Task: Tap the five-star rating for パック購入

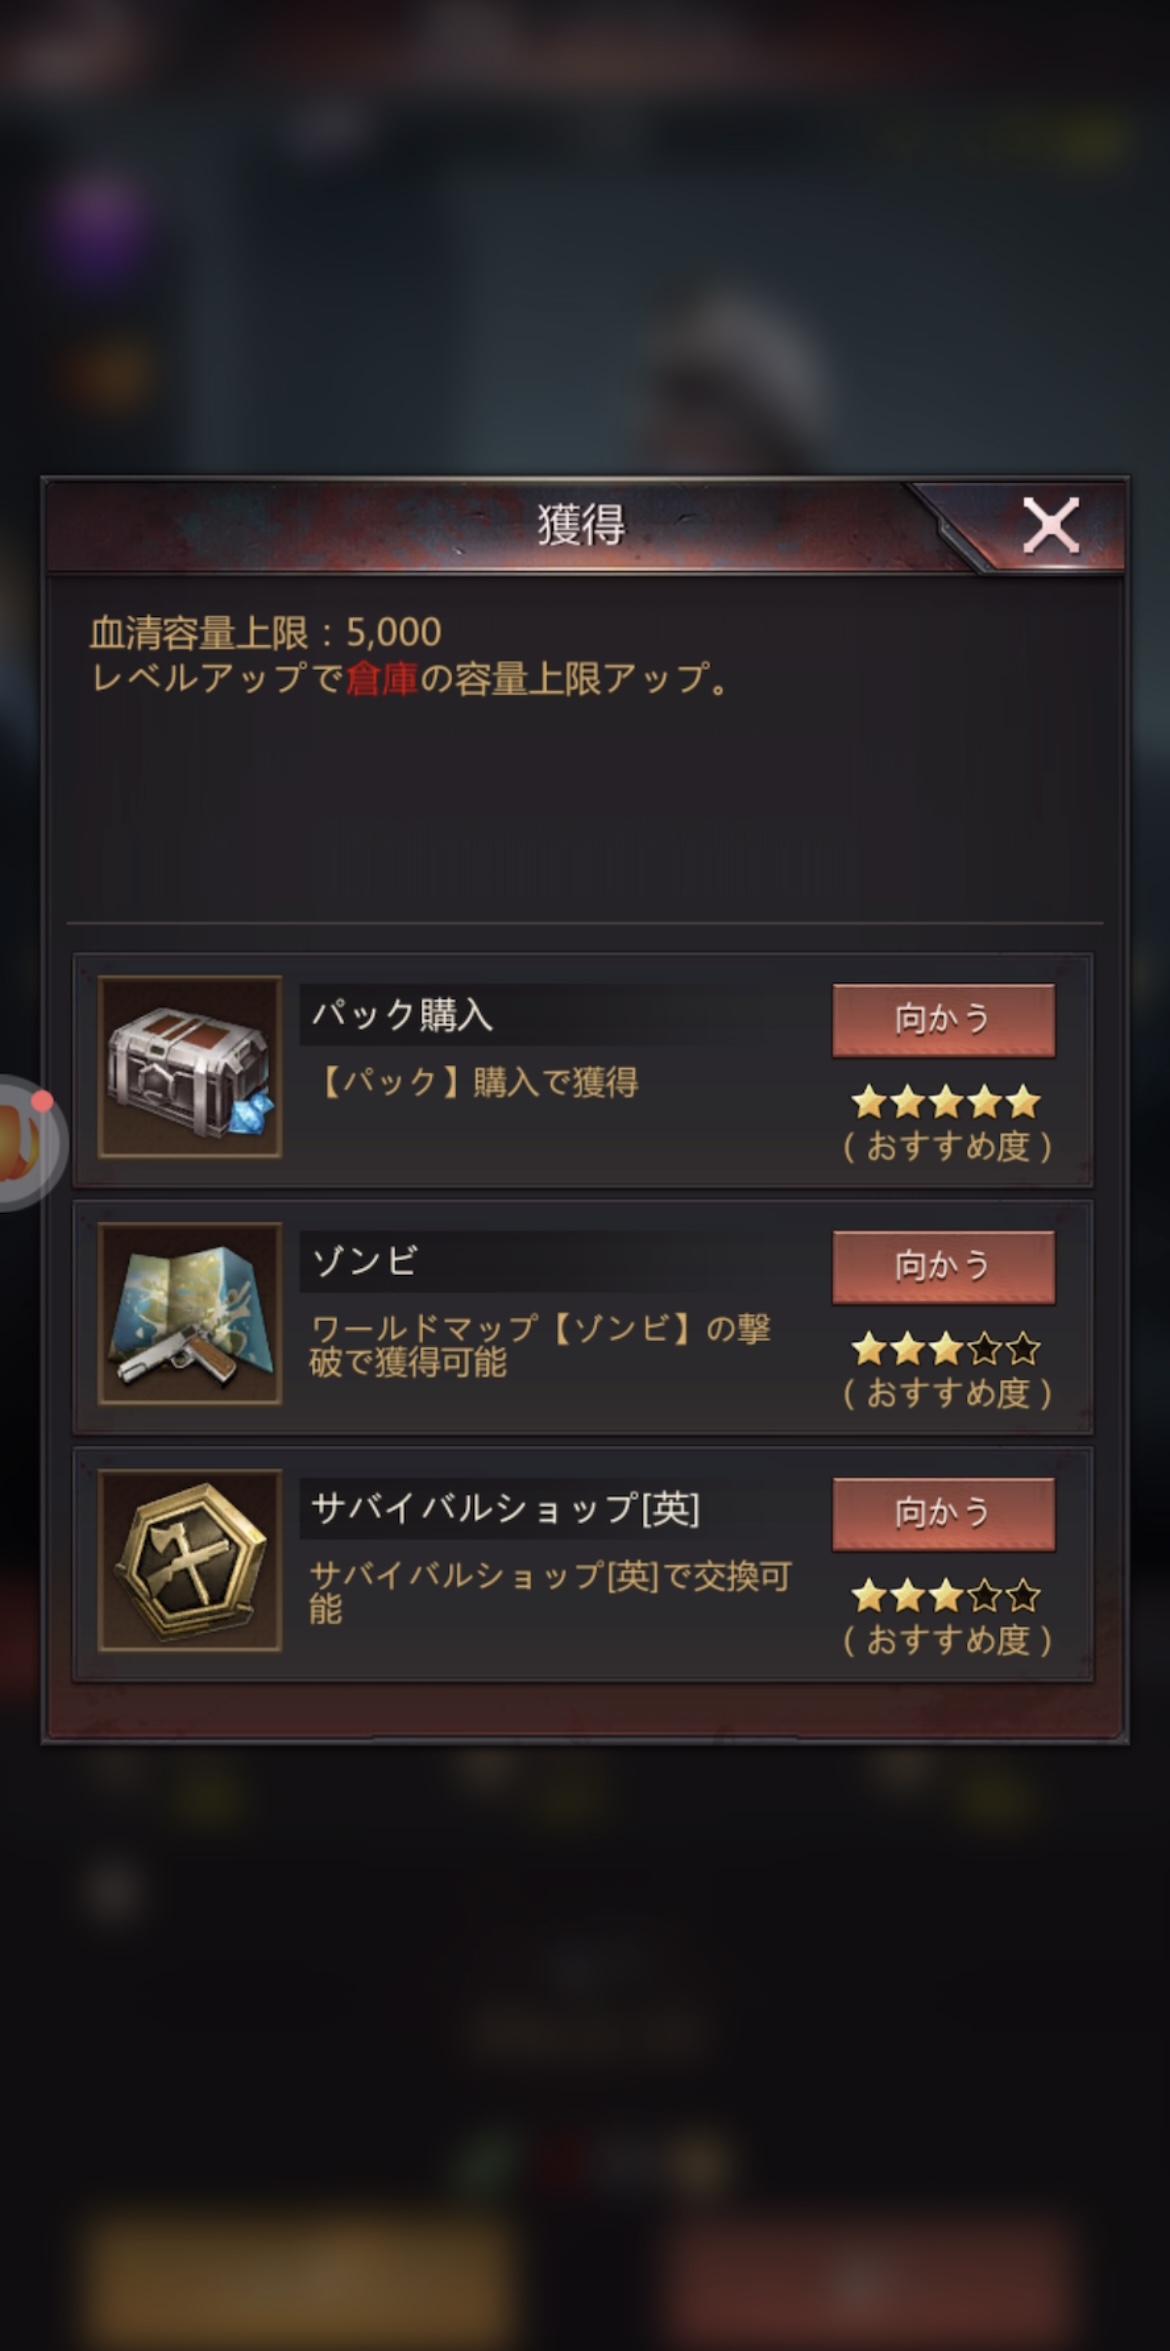Action: click(x=946, y=1102)
